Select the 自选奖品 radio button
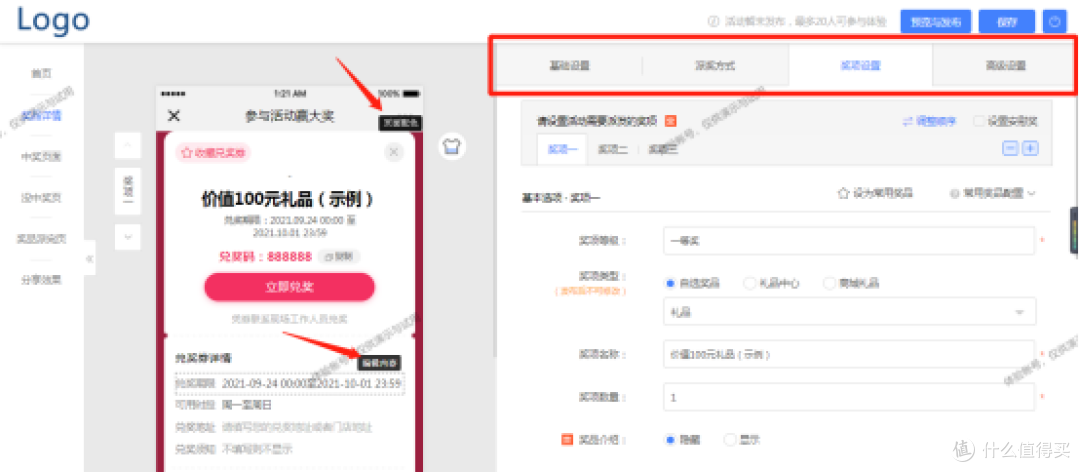Screen dimensions: 1080x472 pyautogui.click(x=670, y=283)
